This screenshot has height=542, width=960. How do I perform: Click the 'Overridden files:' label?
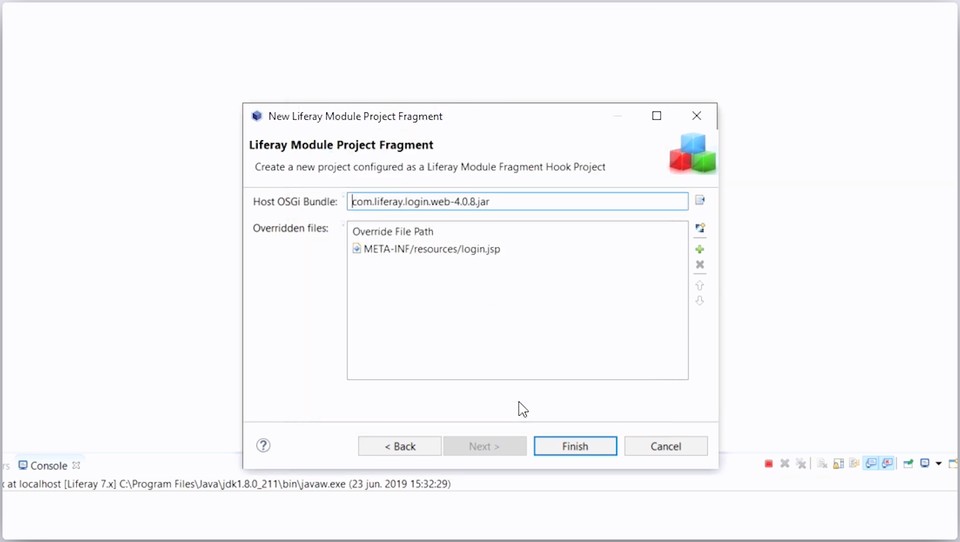coord(291,228)
